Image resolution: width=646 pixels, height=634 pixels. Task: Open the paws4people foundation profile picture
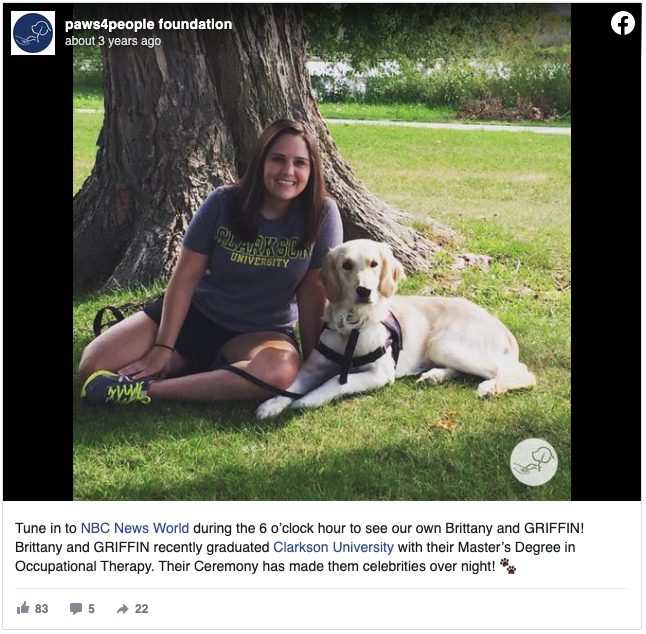click(33, 33)
